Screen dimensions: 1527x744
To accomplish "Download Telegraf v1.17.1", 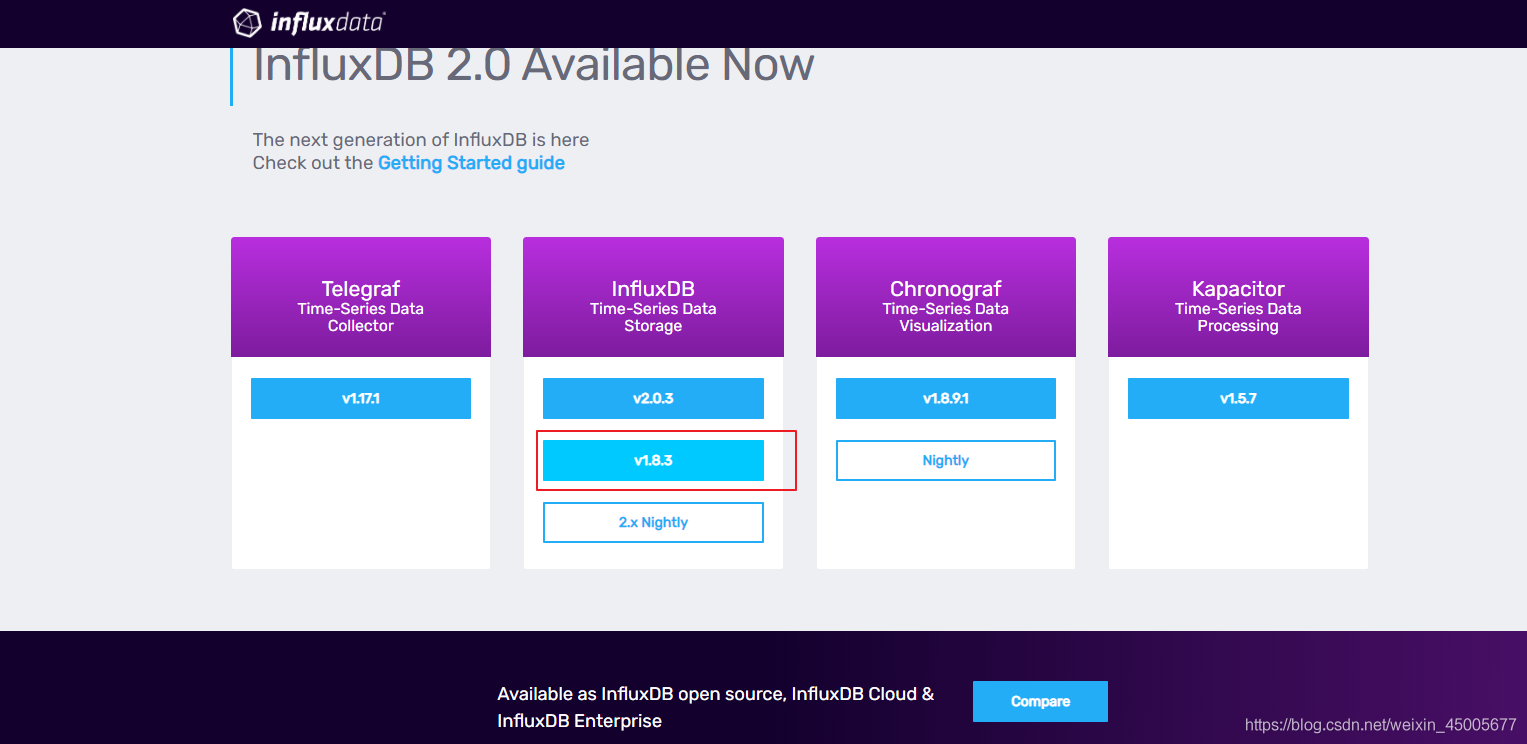I will [x=361, y=398].
